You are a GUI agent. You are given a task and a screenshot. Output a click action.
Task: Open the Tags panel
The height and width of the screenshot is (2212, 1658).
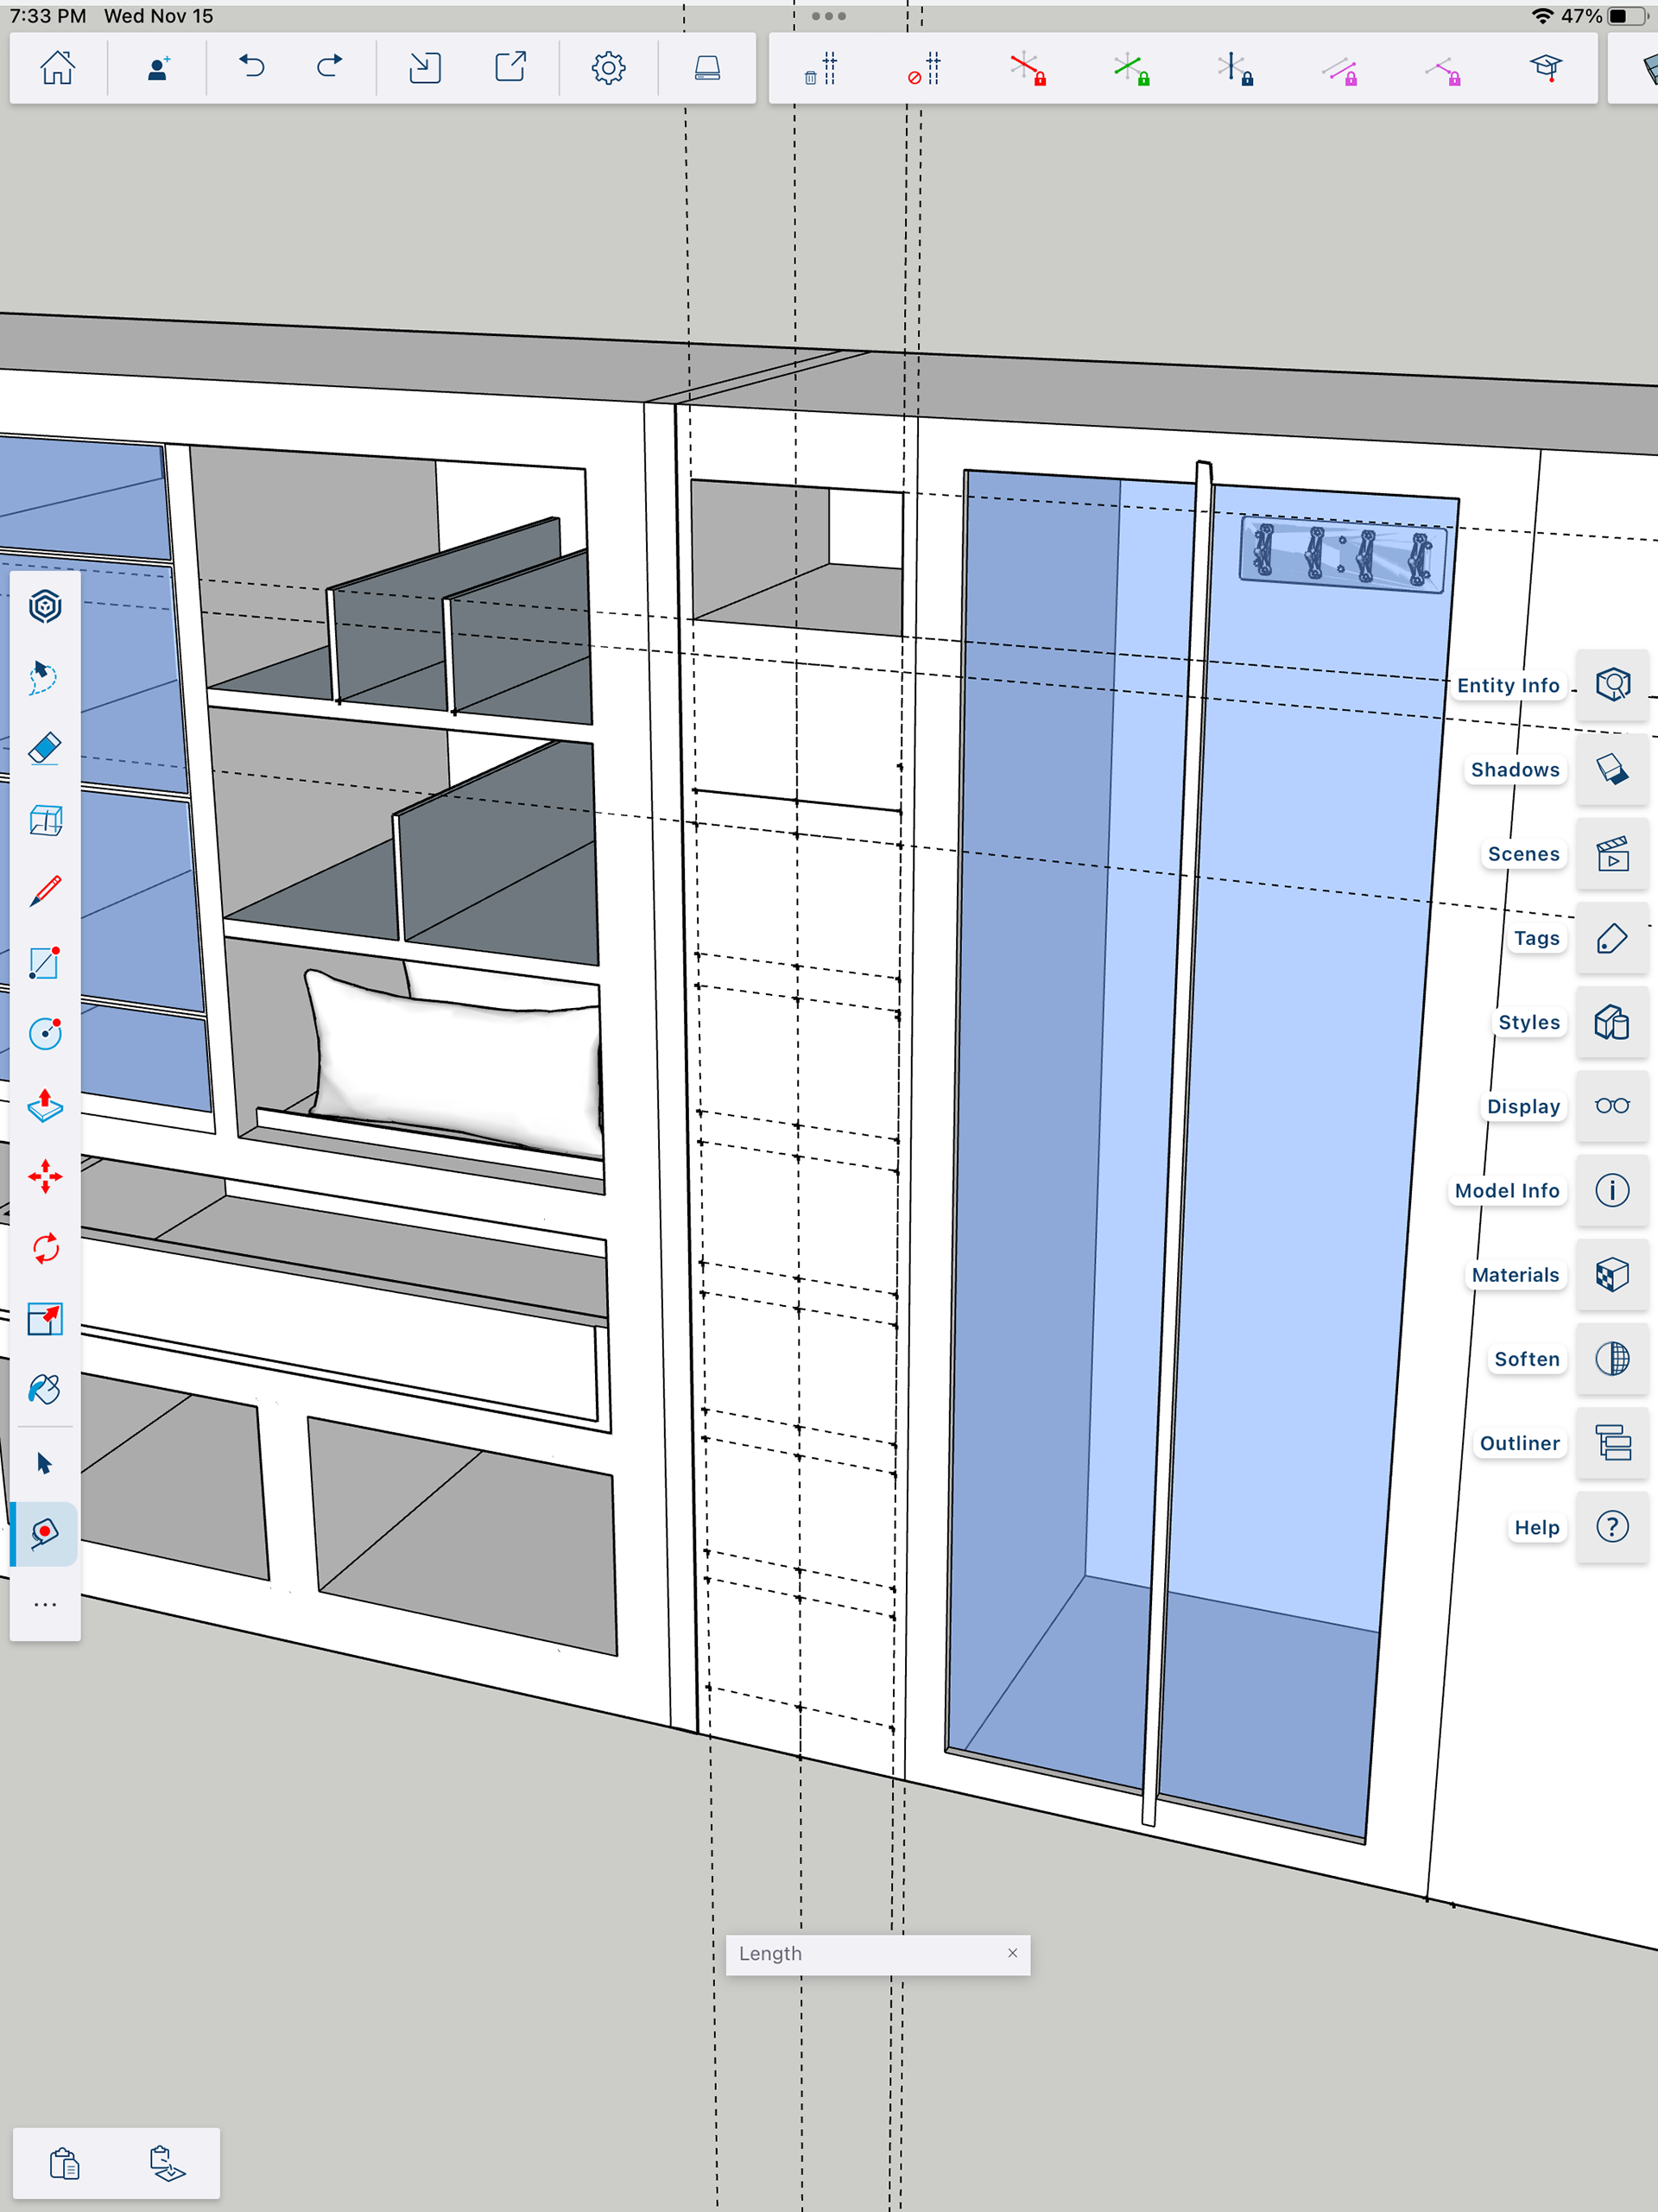[1611, 938]
